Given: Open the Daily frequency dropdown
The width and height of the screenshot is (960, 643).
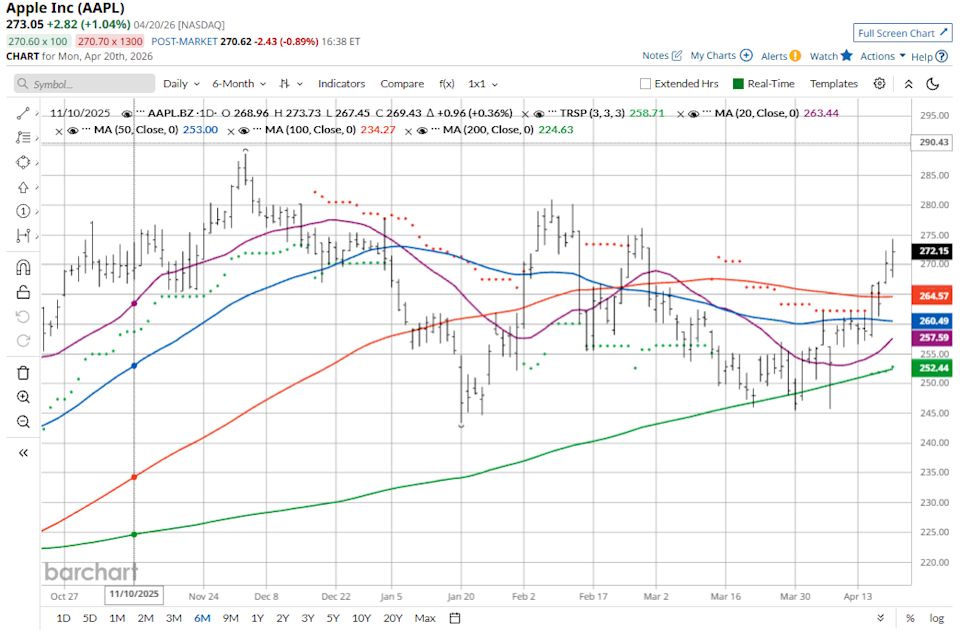Looking at the screenshot, I should (180, 84).
